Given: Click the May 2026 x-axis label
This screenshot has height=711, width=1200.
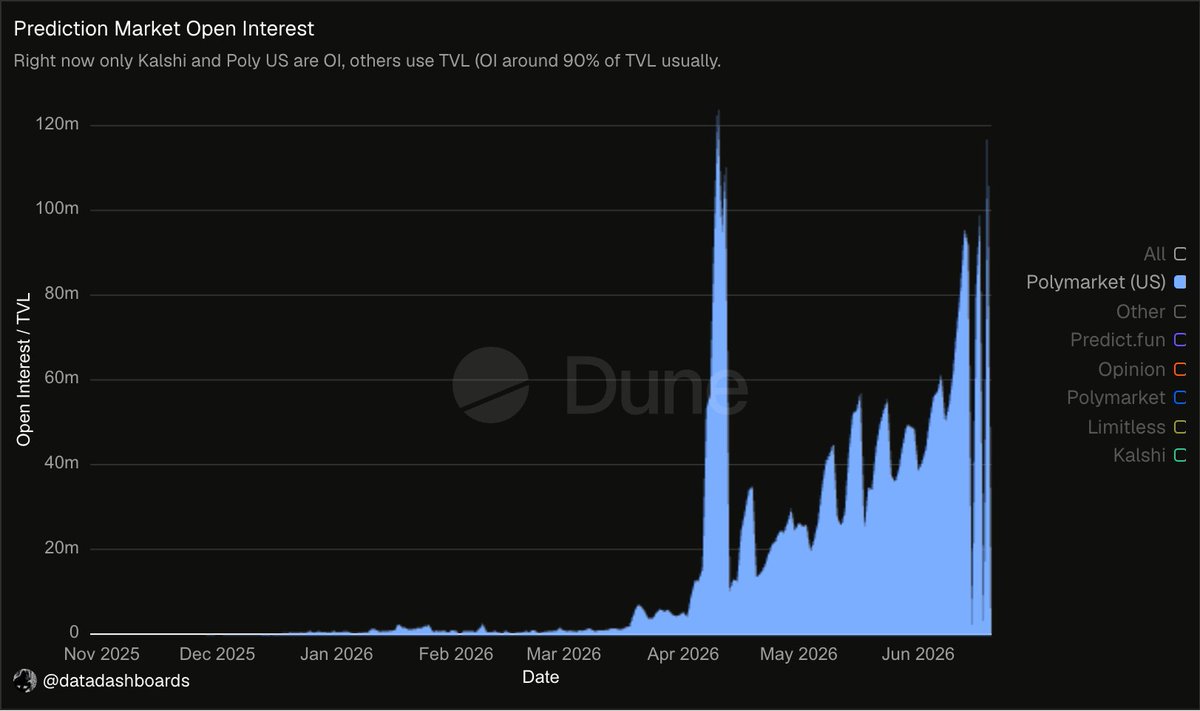Looking at the screenshot, I should [798, 655].
